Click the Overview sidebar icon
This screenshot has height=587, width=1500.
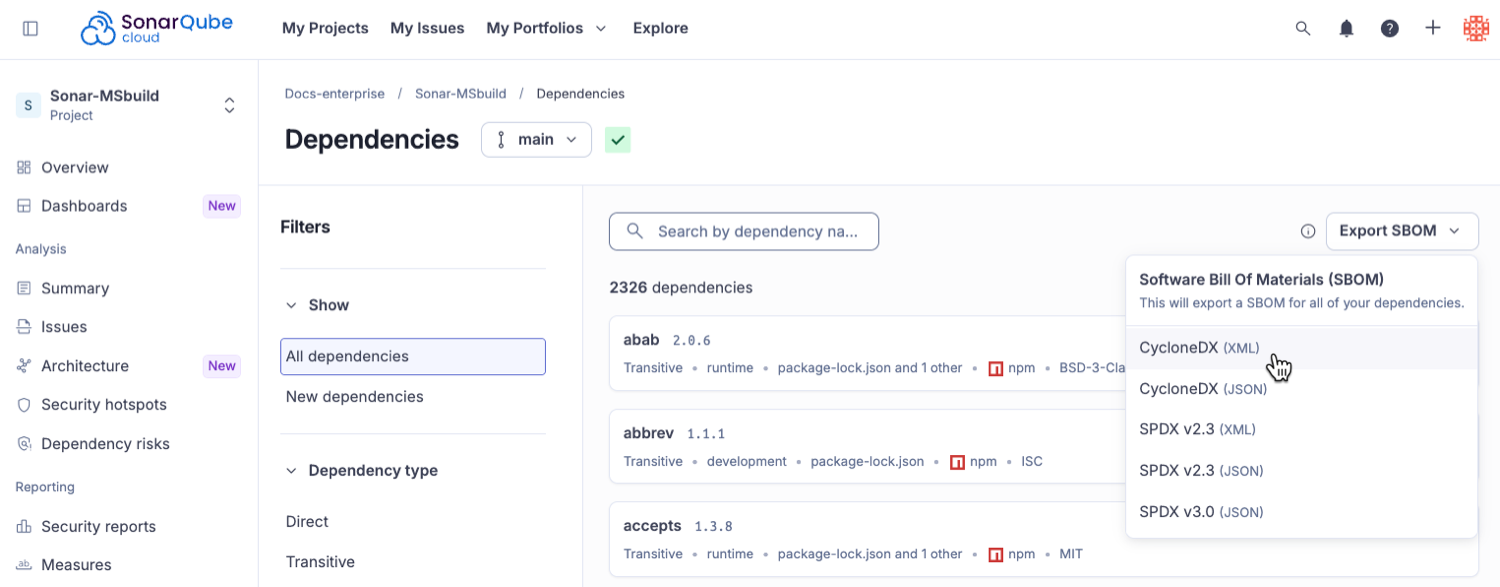[x=24, y=167]
